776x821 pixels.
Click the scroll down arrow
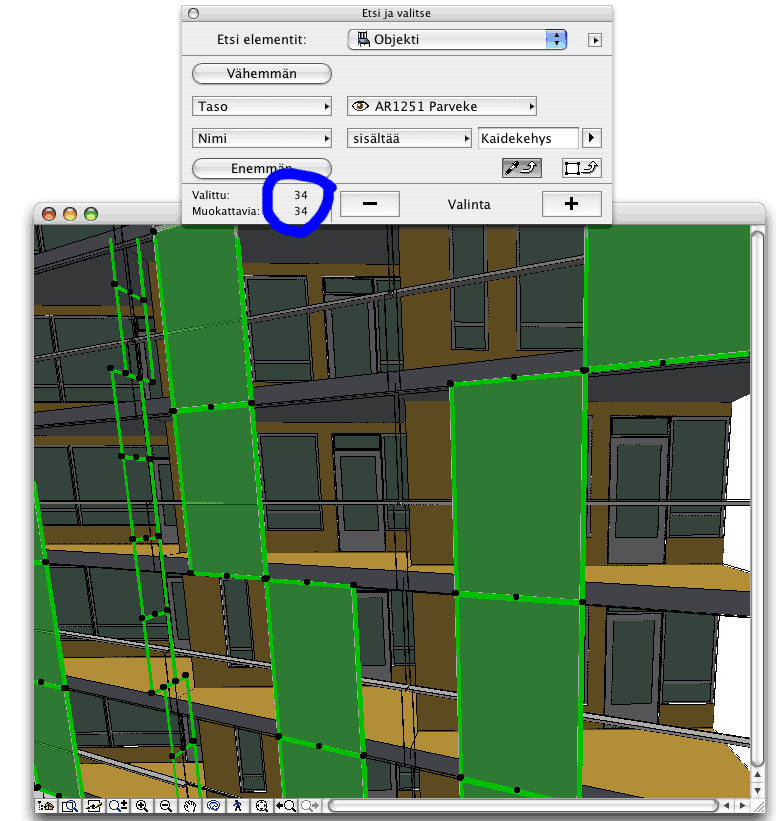tap(757, 790)
